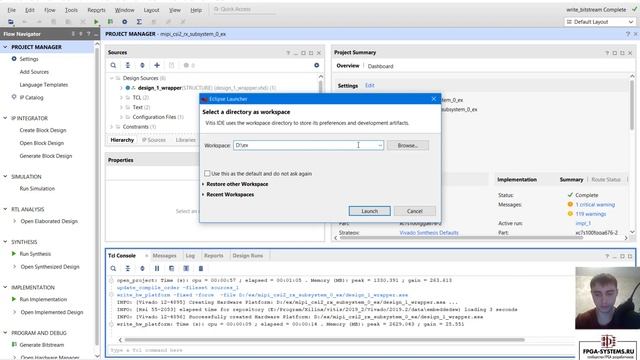The image size is (640, 360).
Task: Open the '1 critical warning' link
Action: [x=595, y=204]
